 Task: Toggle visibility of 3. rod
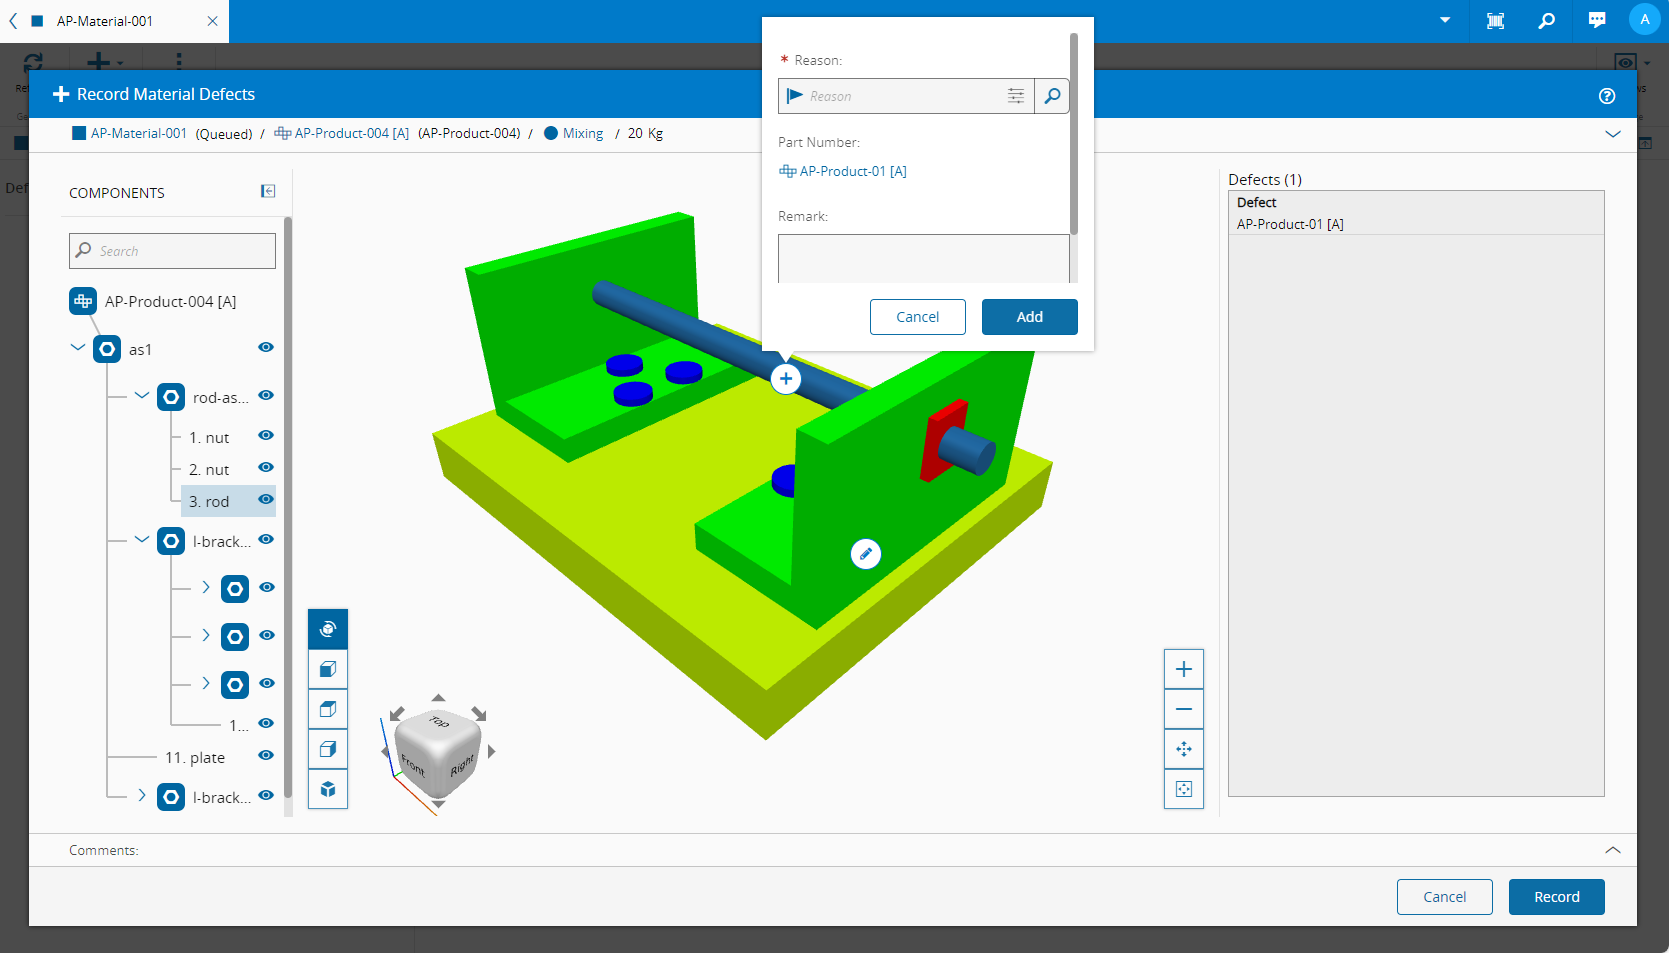coord(266,499)
